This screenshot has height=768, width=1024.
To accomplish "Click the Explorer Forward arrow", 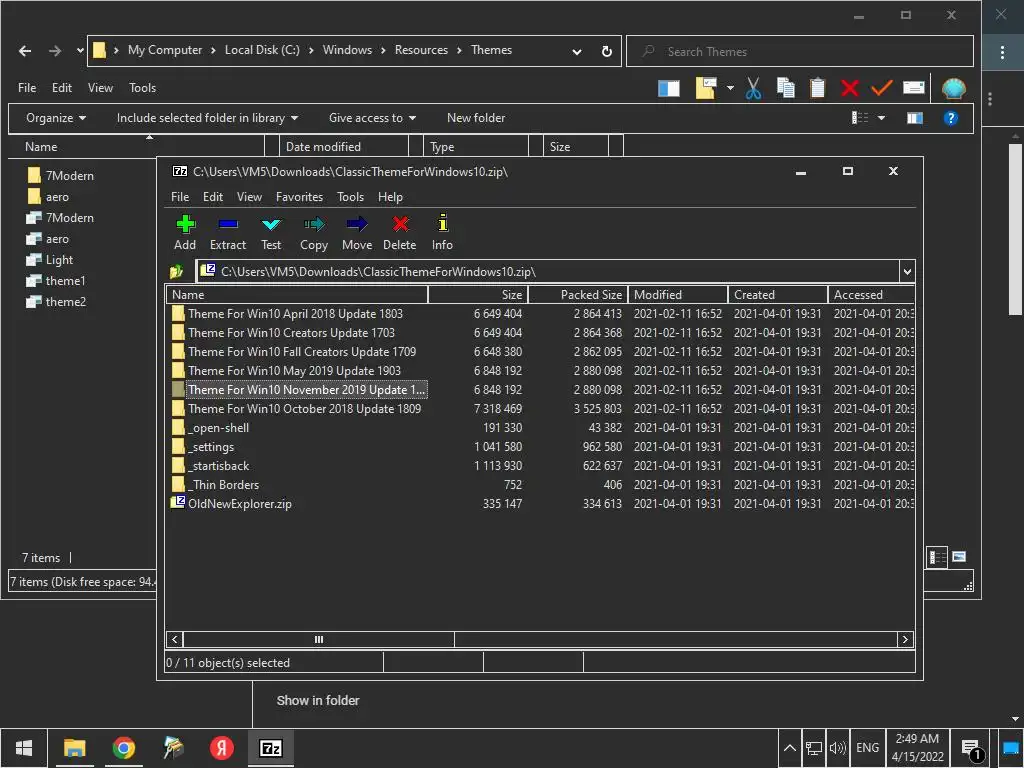I will coord(55,51).
